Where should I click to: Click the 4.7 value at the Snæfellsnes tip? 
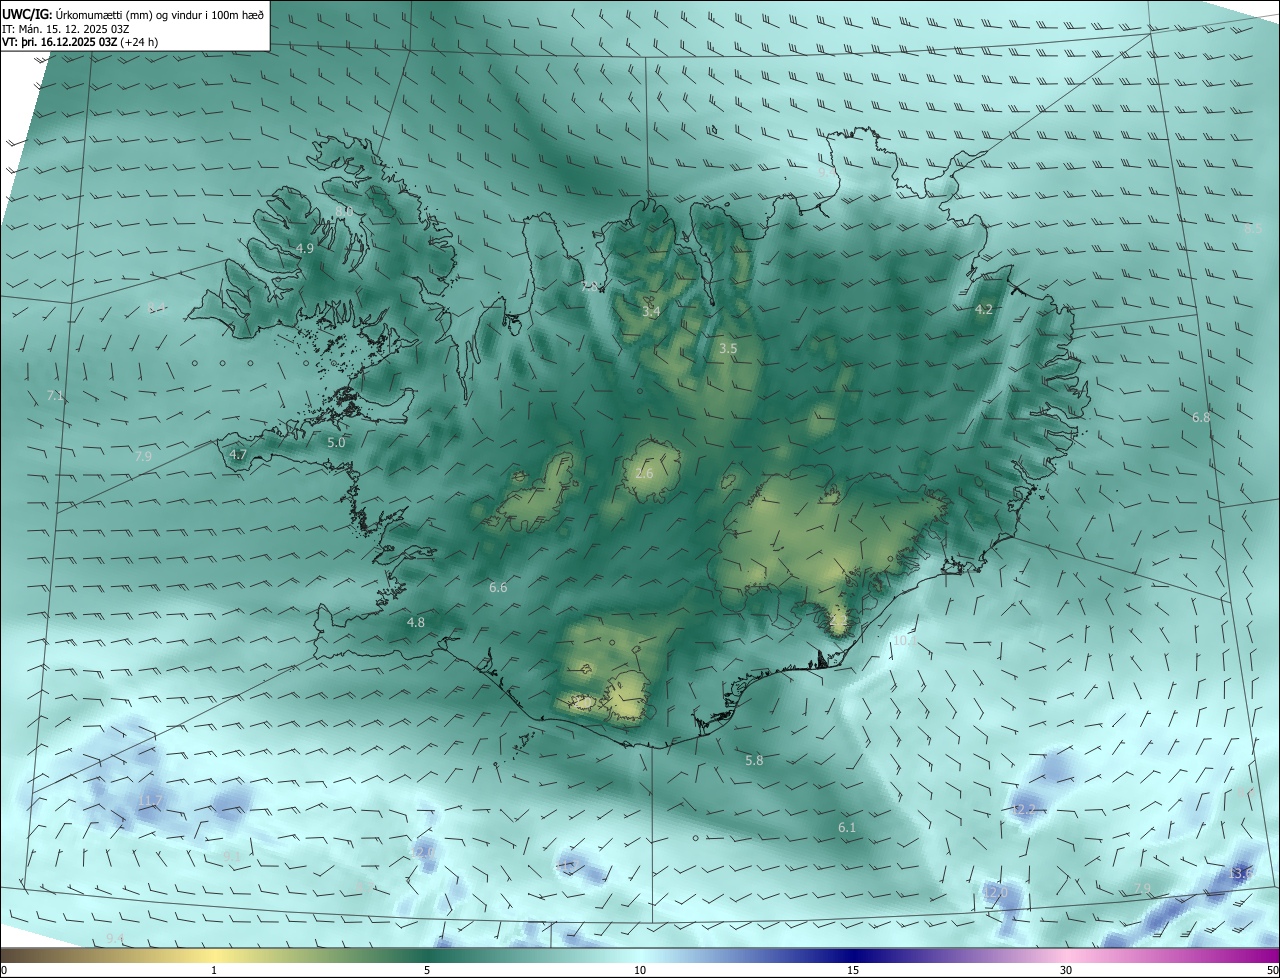coord(238,454)
